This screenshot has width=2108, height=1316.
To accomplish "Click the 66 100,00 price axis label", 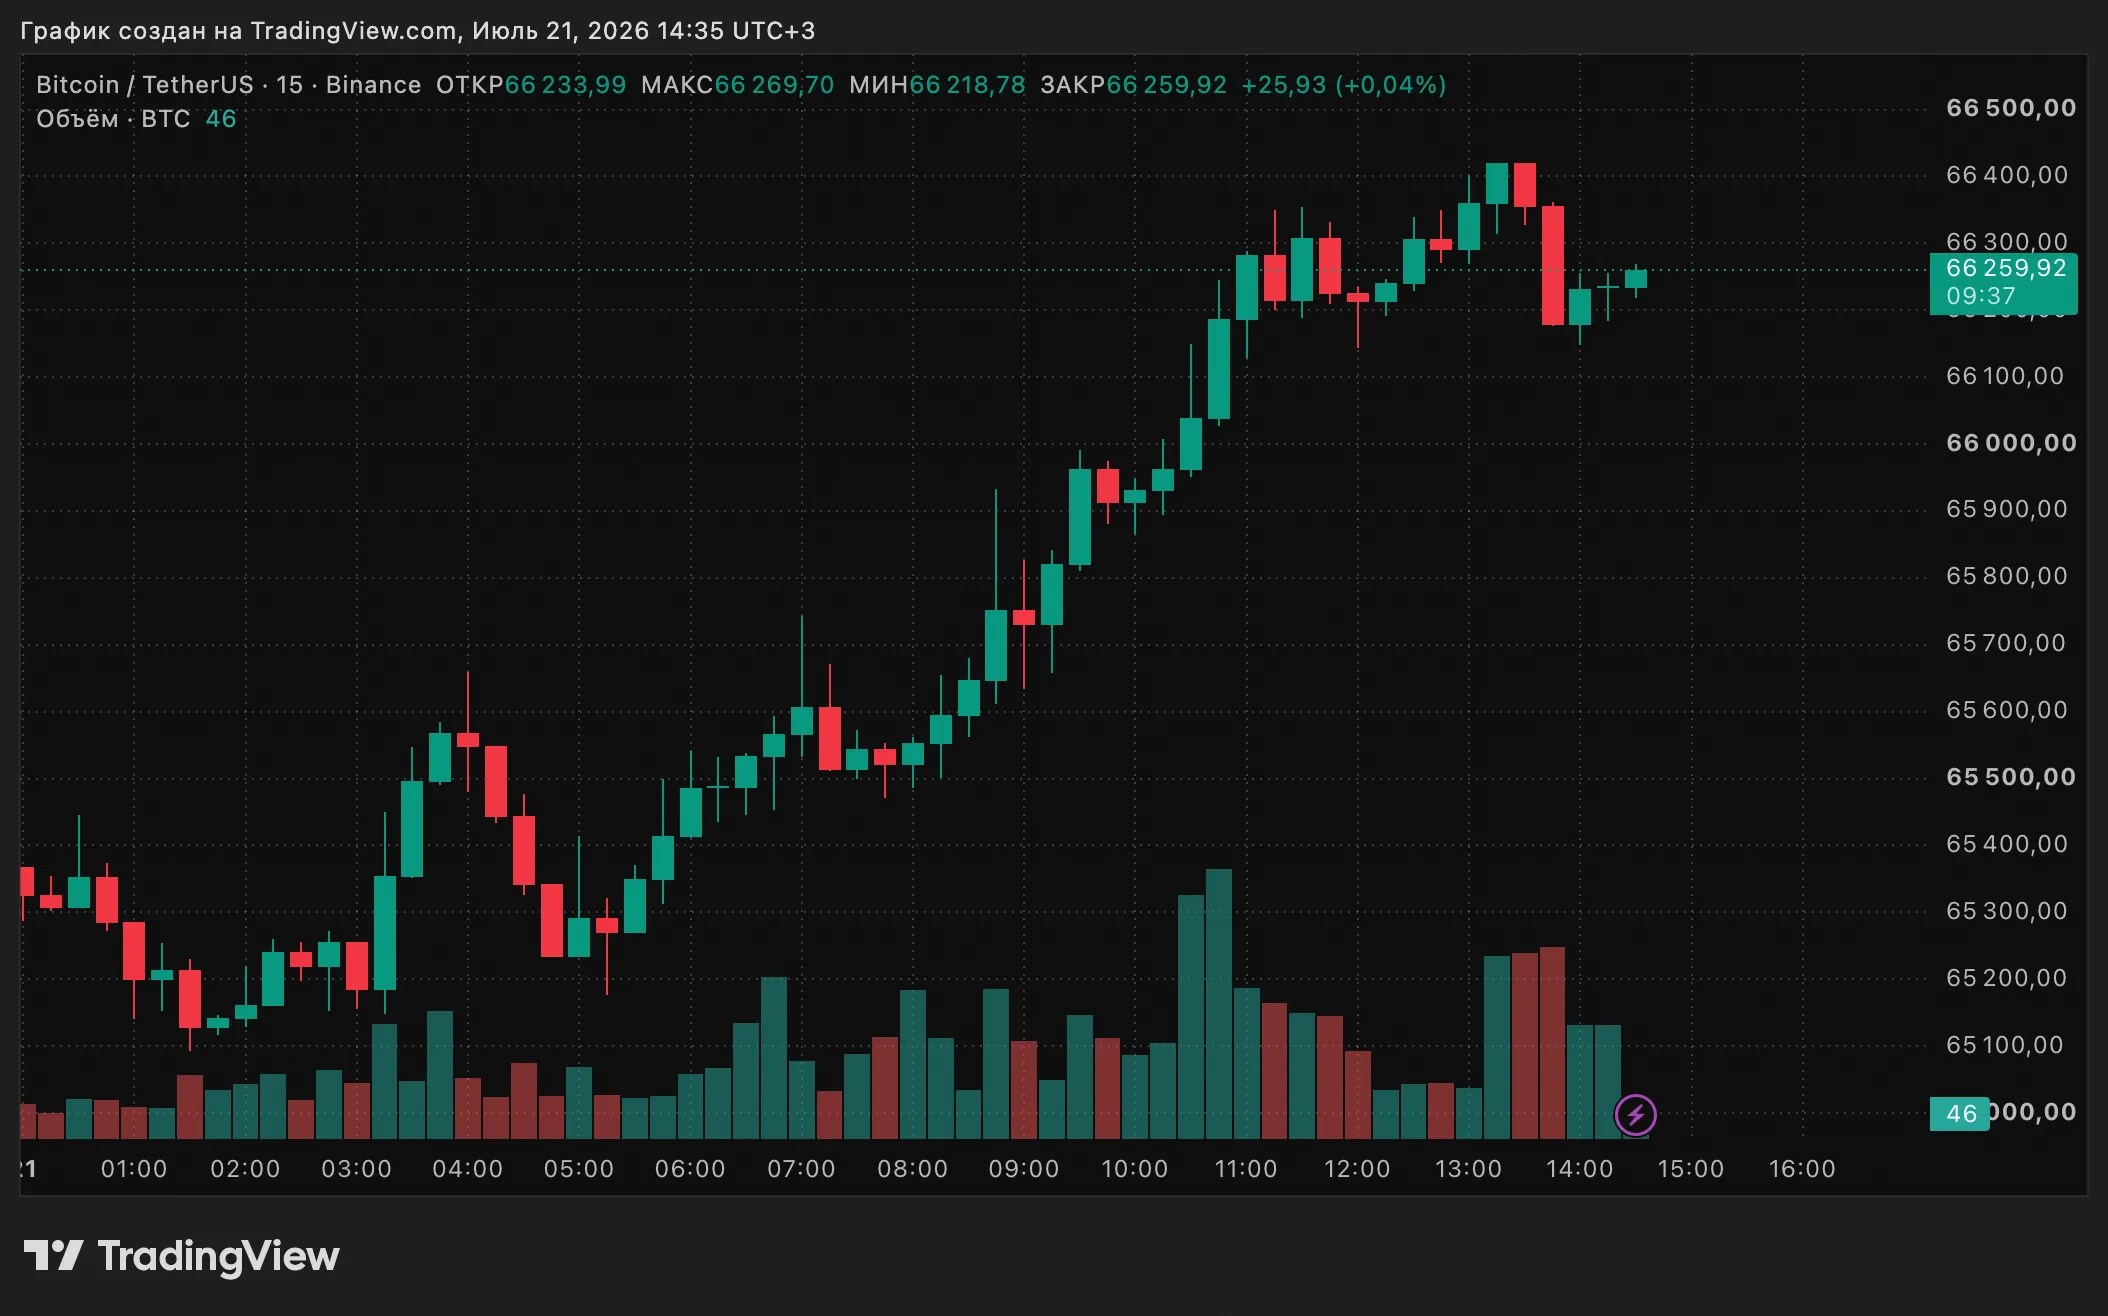I will [2005, 376].
